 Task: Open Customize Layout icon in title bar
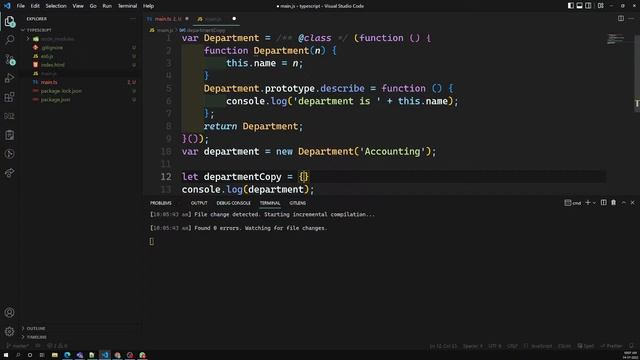coord(601,6)
